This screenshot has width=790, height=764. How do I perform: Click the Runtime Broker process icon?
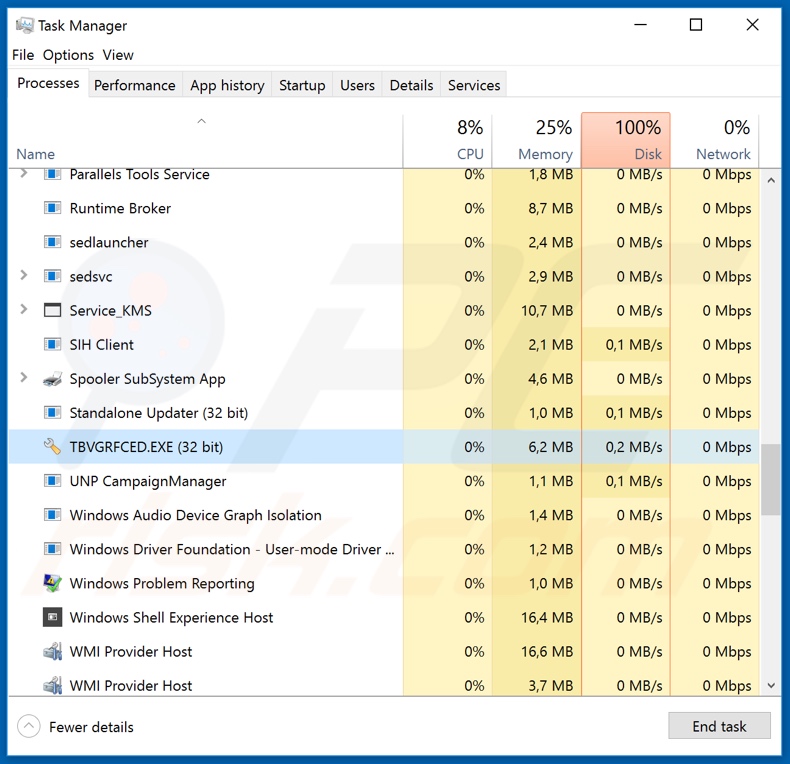(52, 208)
